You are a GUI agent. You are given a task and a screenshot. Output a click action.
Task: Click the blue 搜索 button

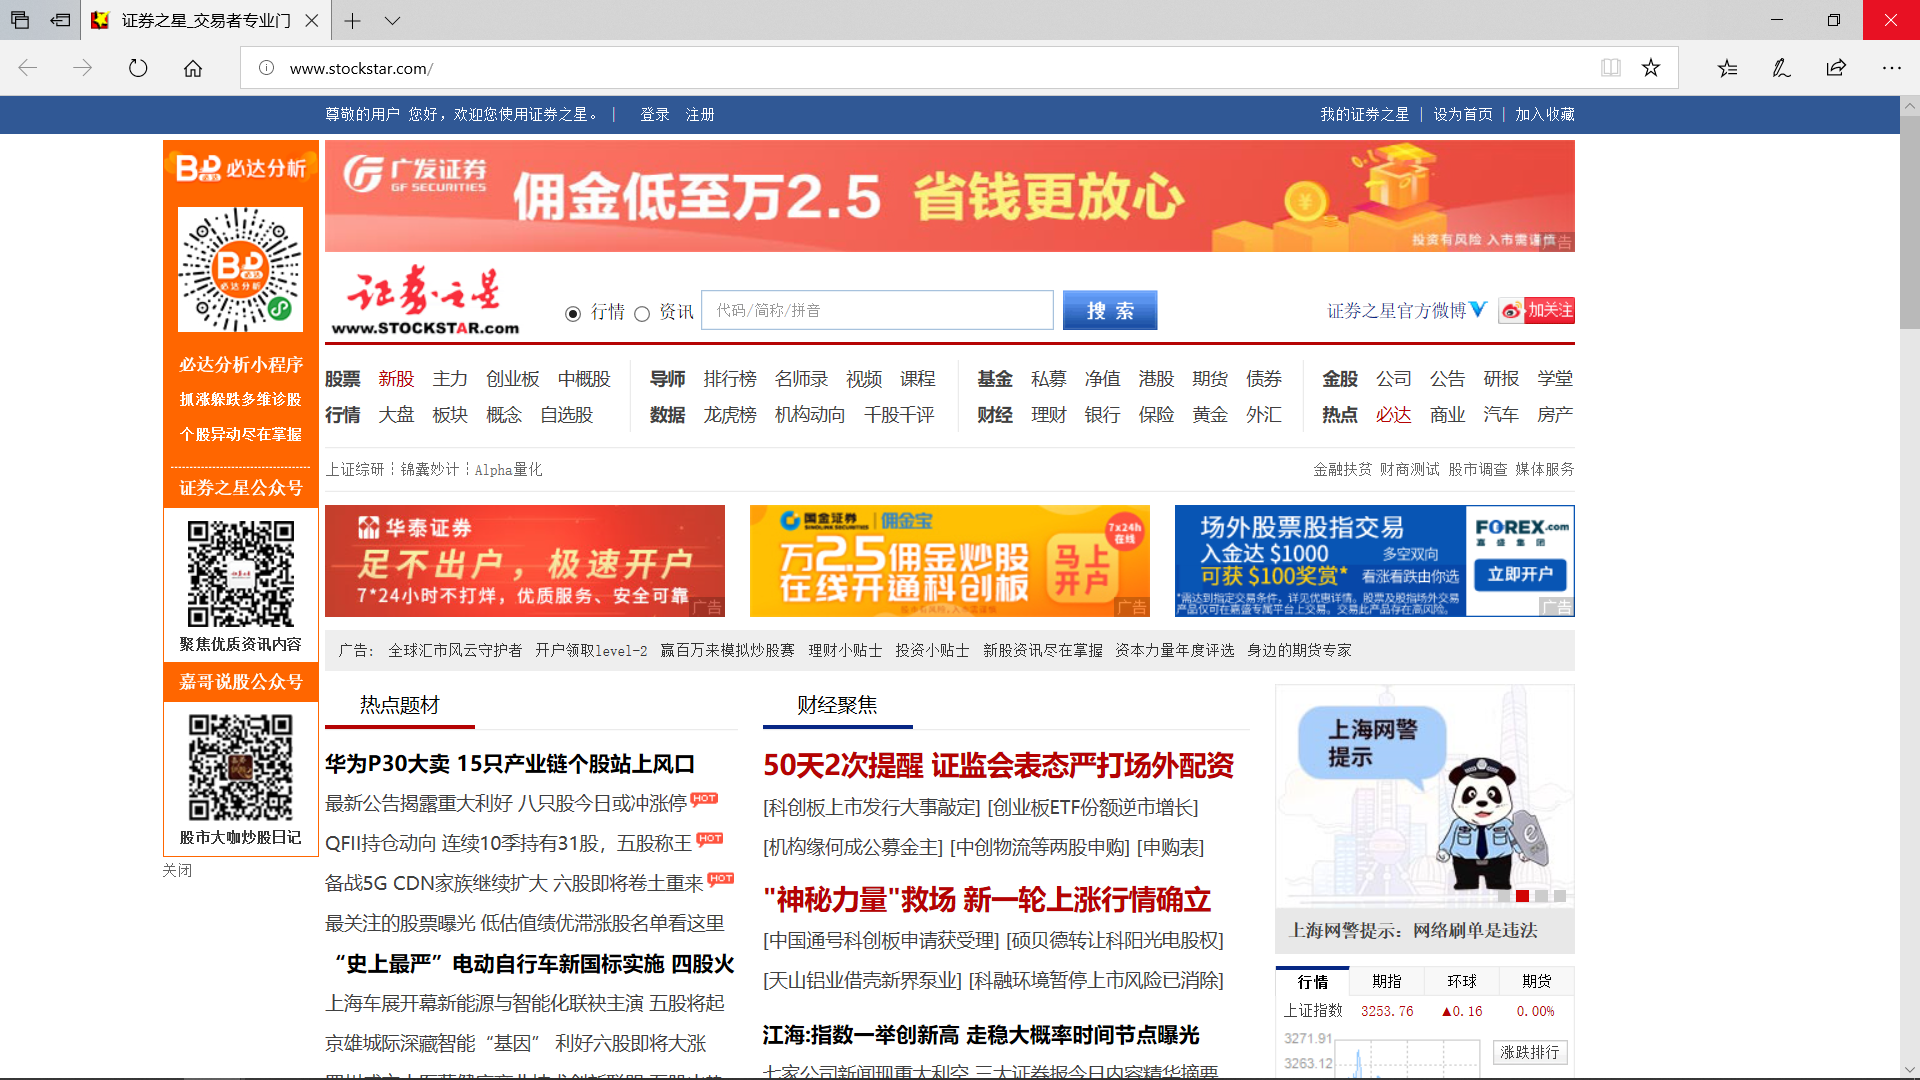click(1110, 311)
